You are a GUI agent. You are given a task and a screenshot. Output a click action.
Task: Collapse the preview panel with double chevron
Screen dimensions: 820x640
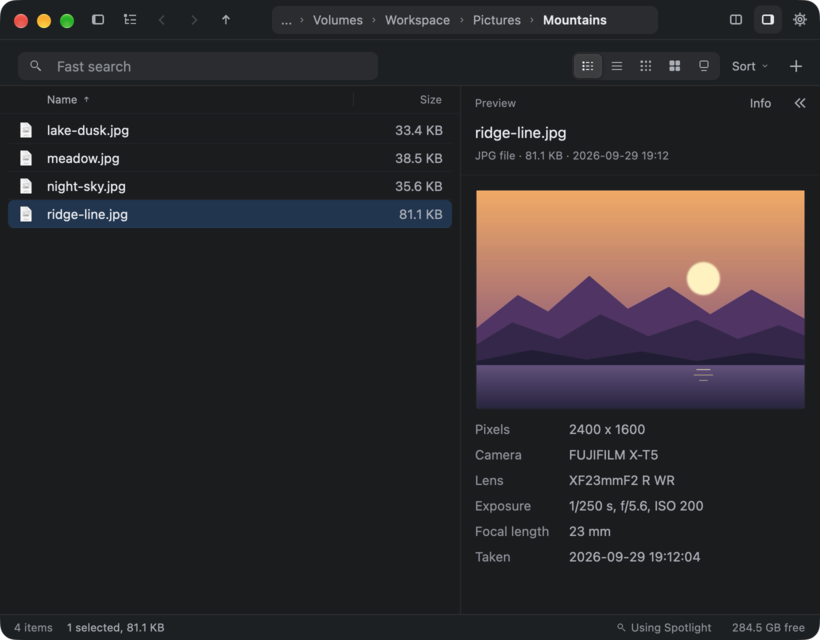point(800,103)
